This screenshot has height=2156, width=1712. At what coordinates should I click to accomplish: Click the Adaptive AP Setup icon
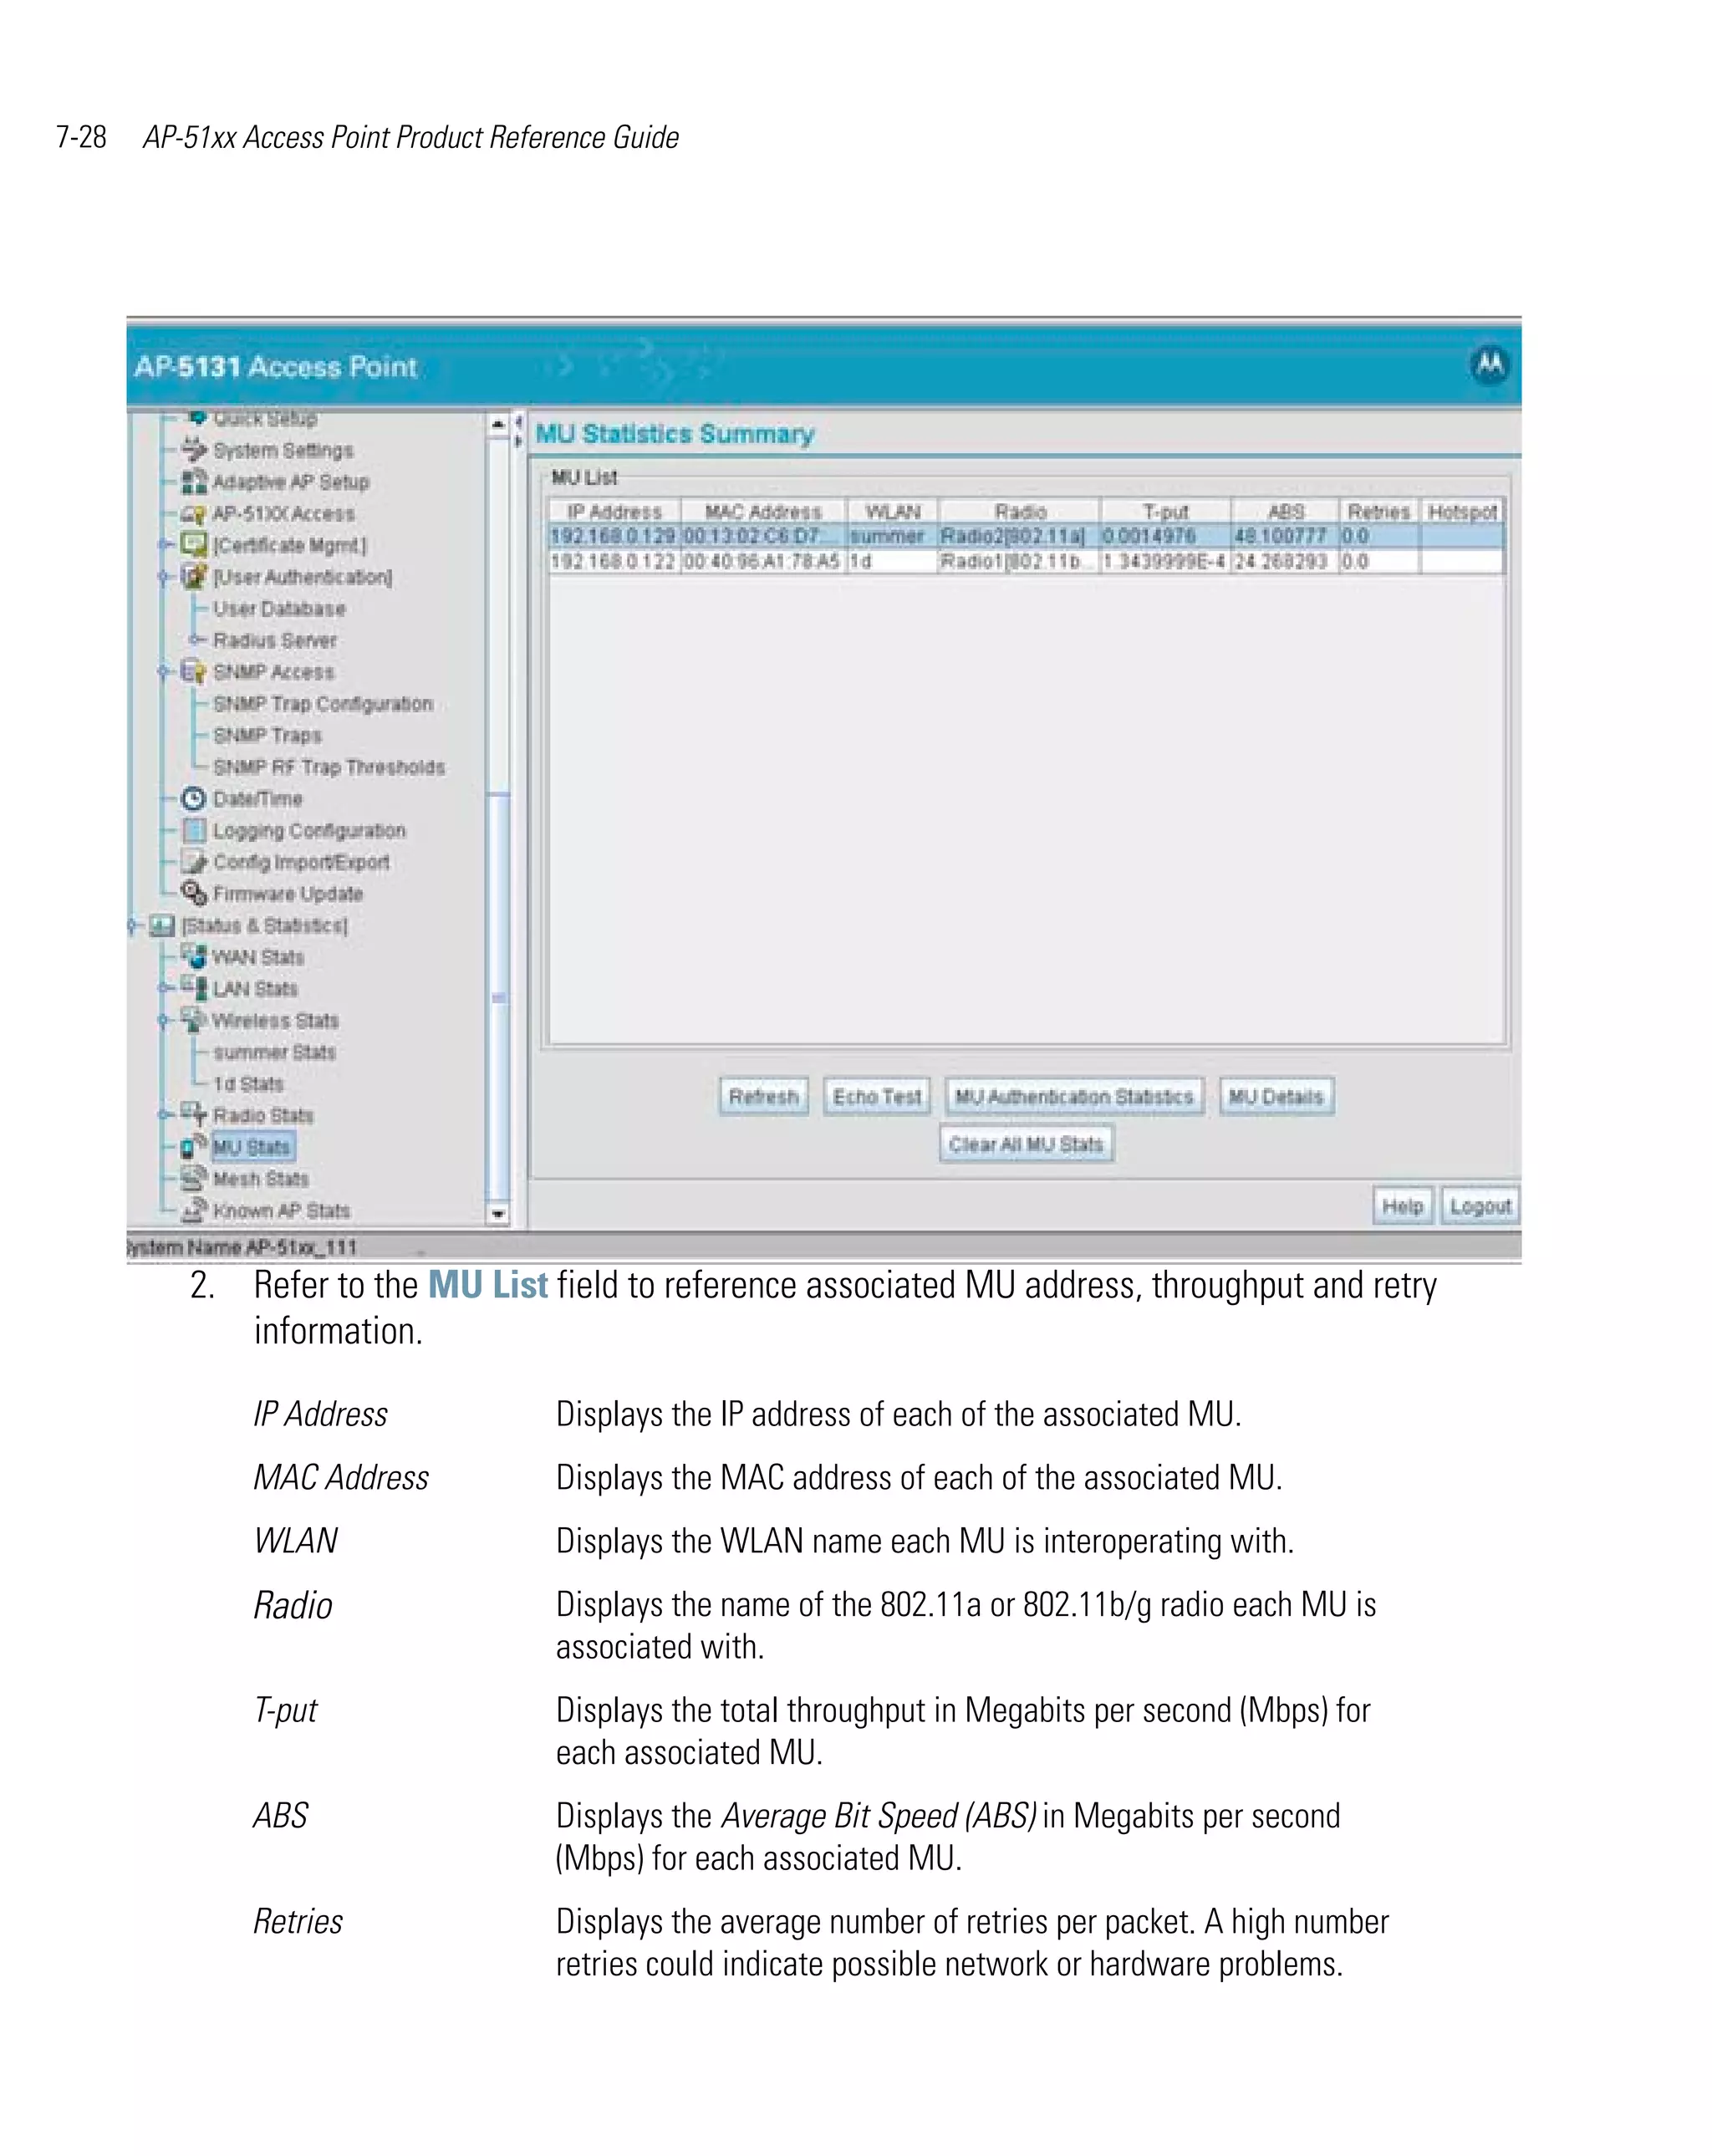coord(194,481)
